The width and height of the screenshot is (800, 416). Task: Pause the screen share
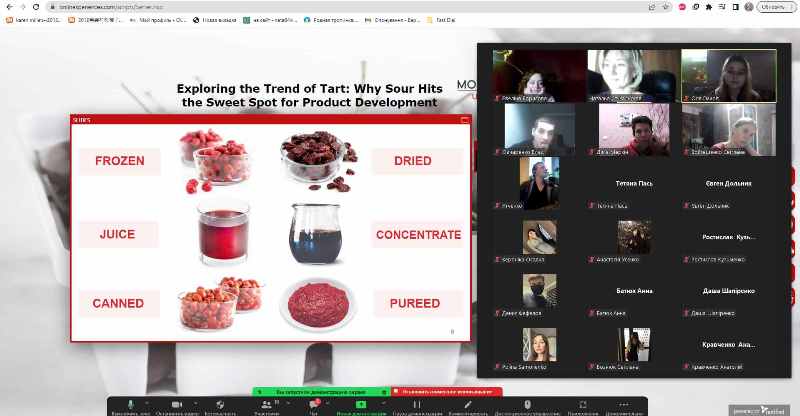point(417,405)
